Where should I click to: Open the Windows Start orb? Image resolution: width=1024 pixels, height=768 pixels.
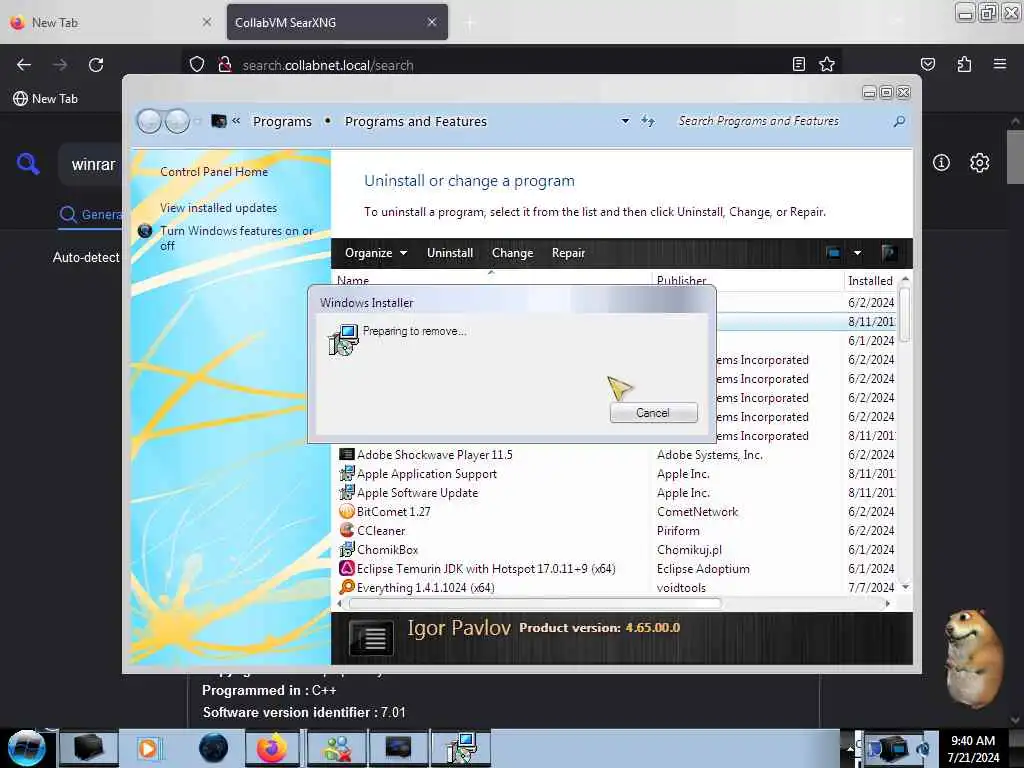click(27, 748)
